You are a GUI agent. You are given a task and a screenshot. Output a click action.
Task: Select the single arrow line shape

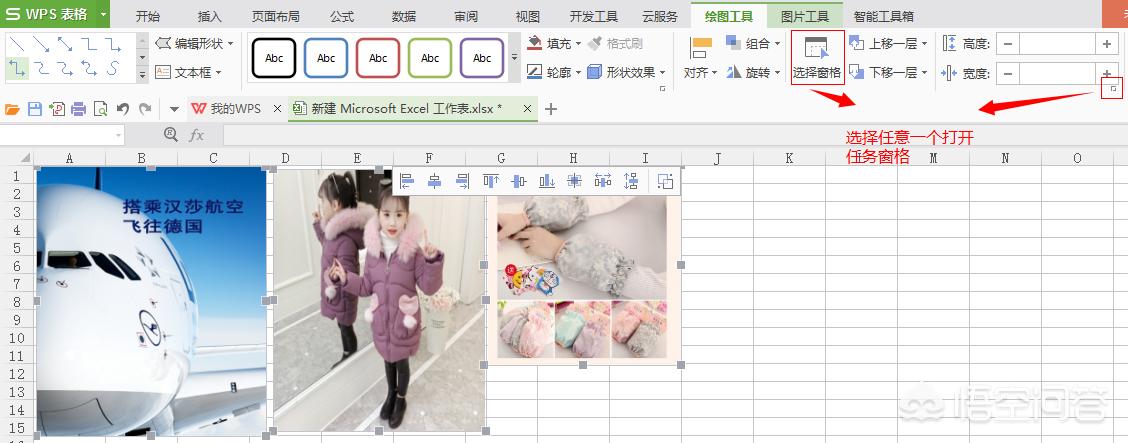pyautogui.click(x=41, y=45)
